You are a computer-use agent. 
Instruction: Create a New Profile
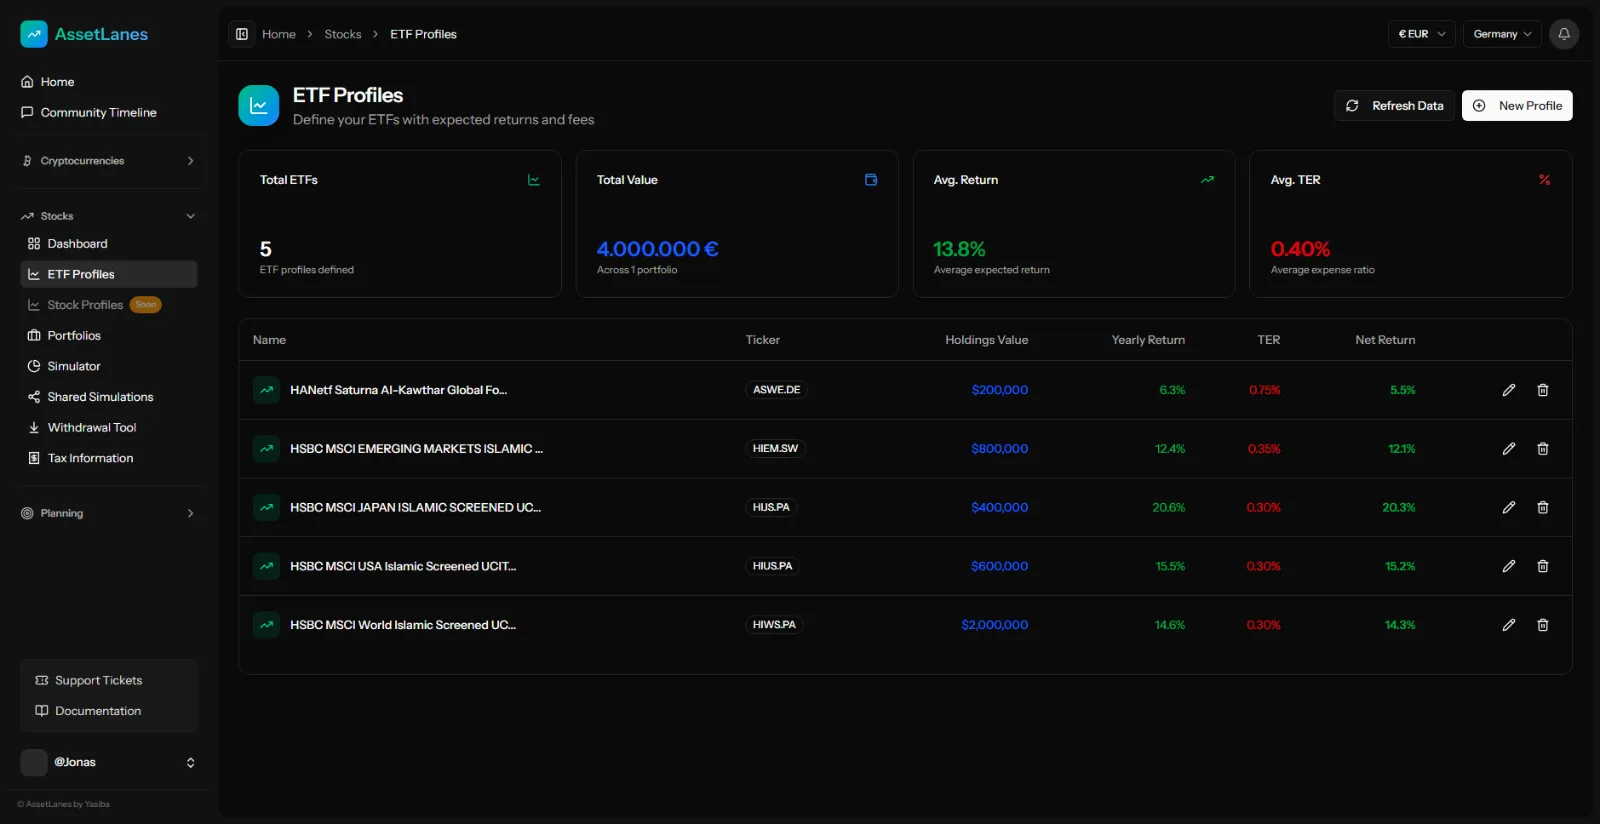pyautogui.click(x=1517, y=106)
